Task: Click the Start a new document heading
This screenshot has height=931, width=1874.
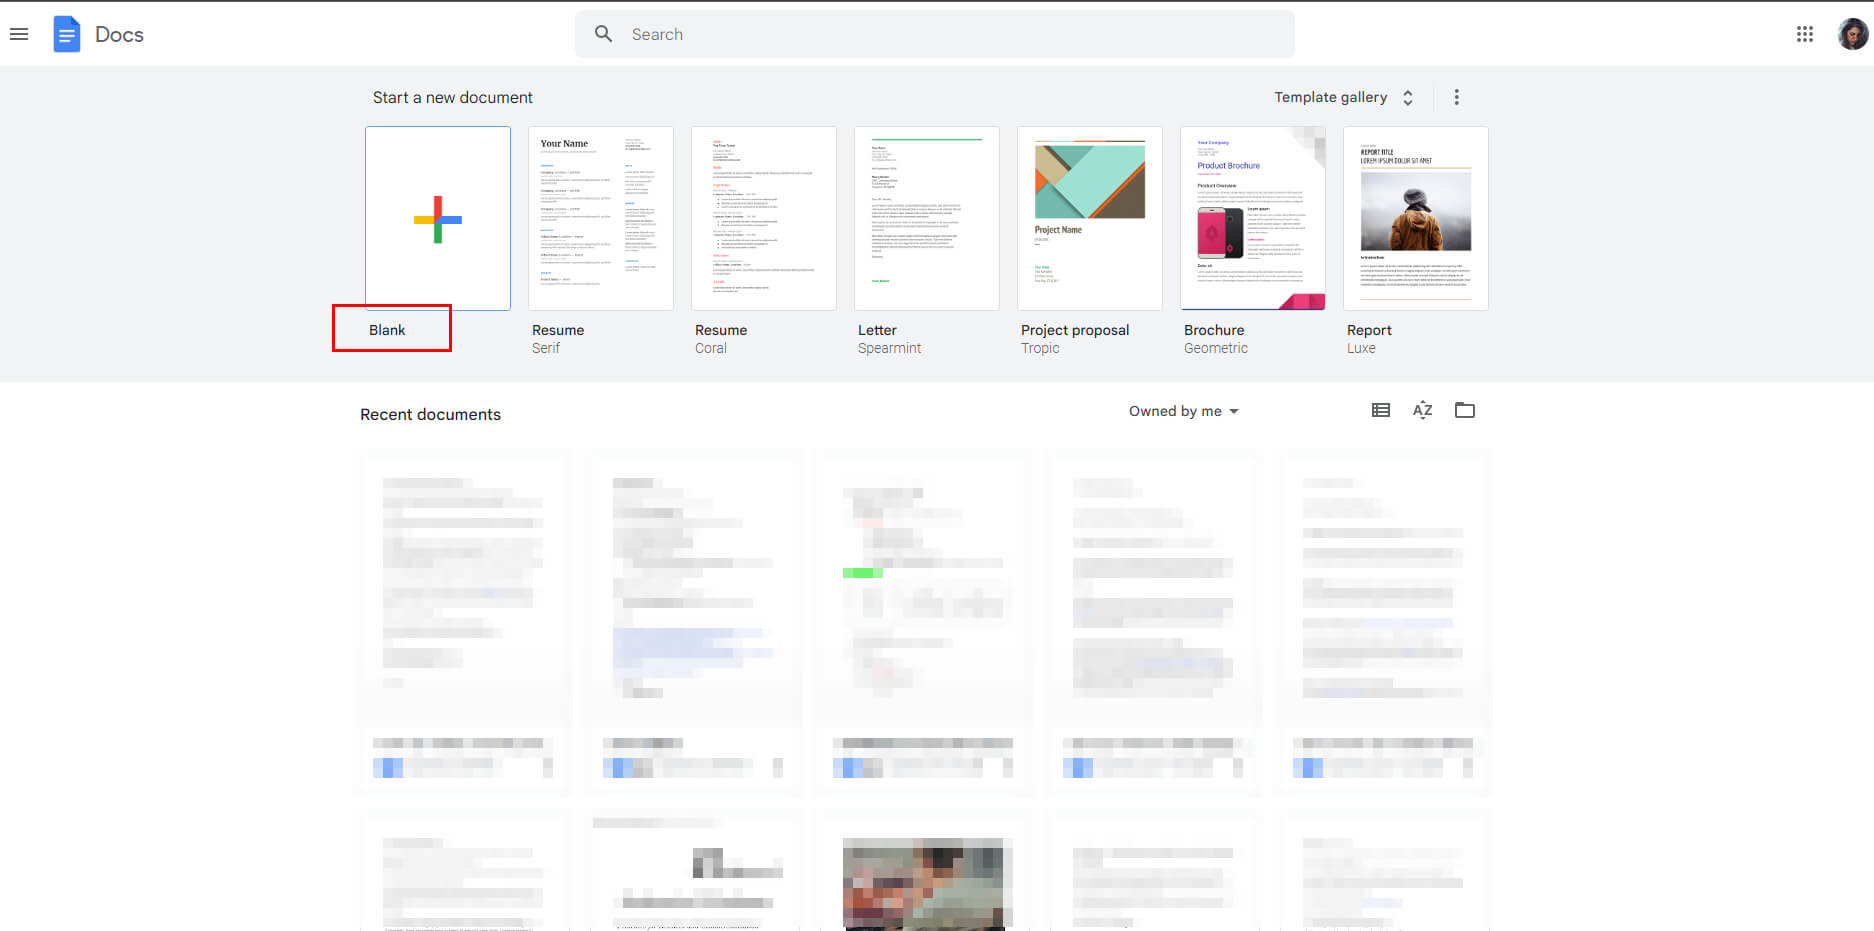Action: click(453, 97)
